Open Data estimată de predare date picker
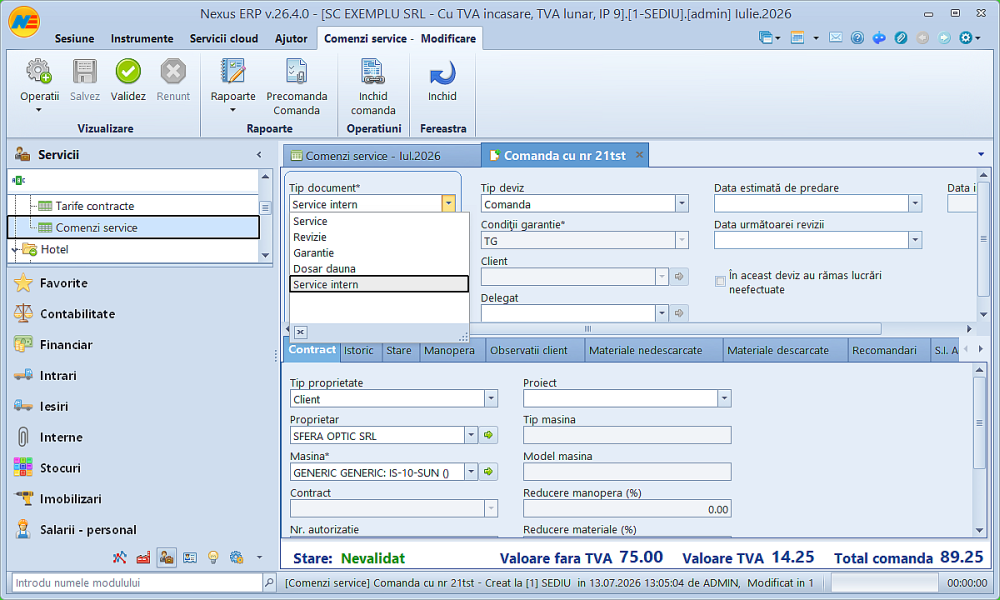The height and width of the screenshot is (600, 1000). [x=915, y=203]
